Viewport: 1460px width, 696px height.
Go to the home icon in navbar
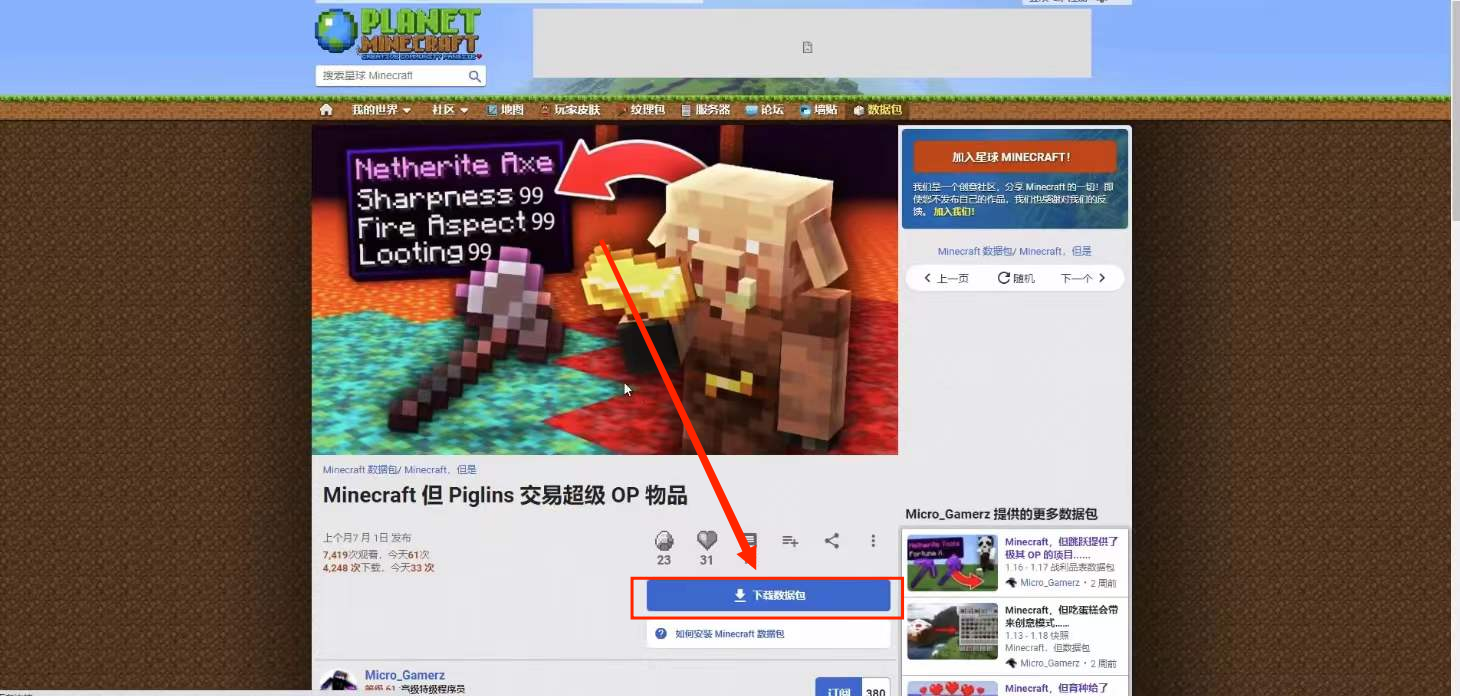pyautogui.click(x=326, y=110)
